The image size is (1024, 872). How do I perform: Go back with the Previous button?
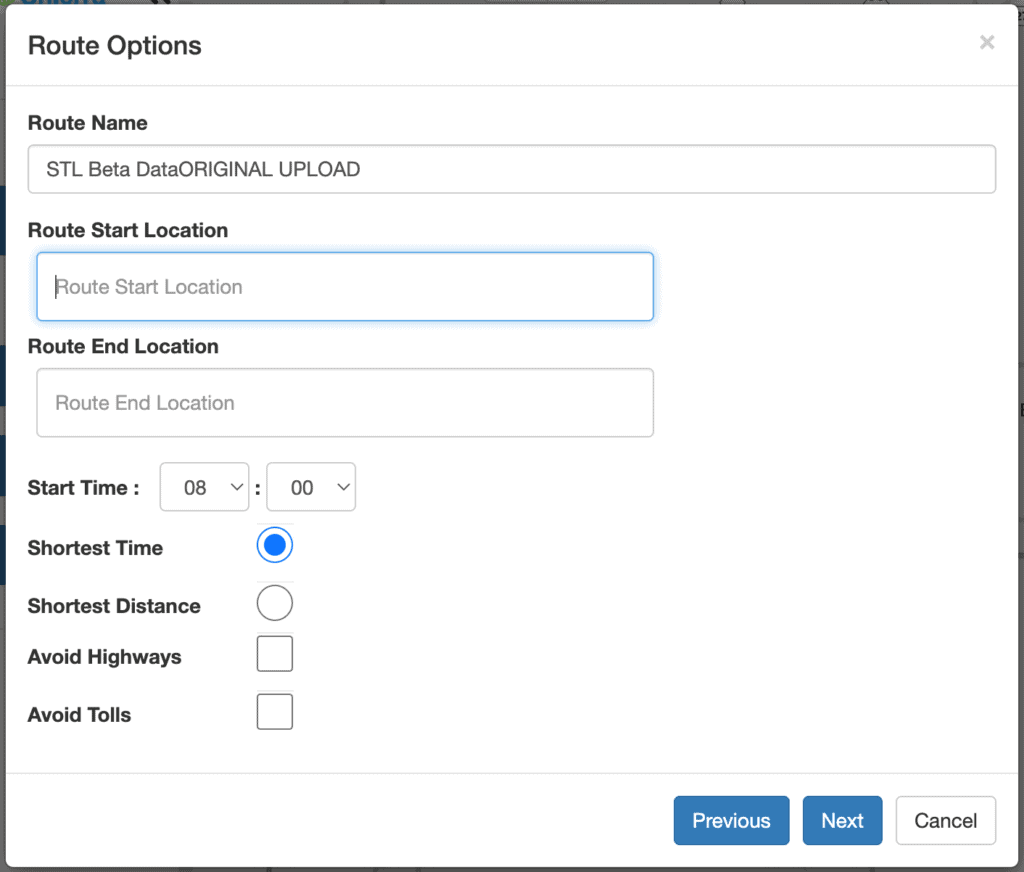[x=731, y=820]
